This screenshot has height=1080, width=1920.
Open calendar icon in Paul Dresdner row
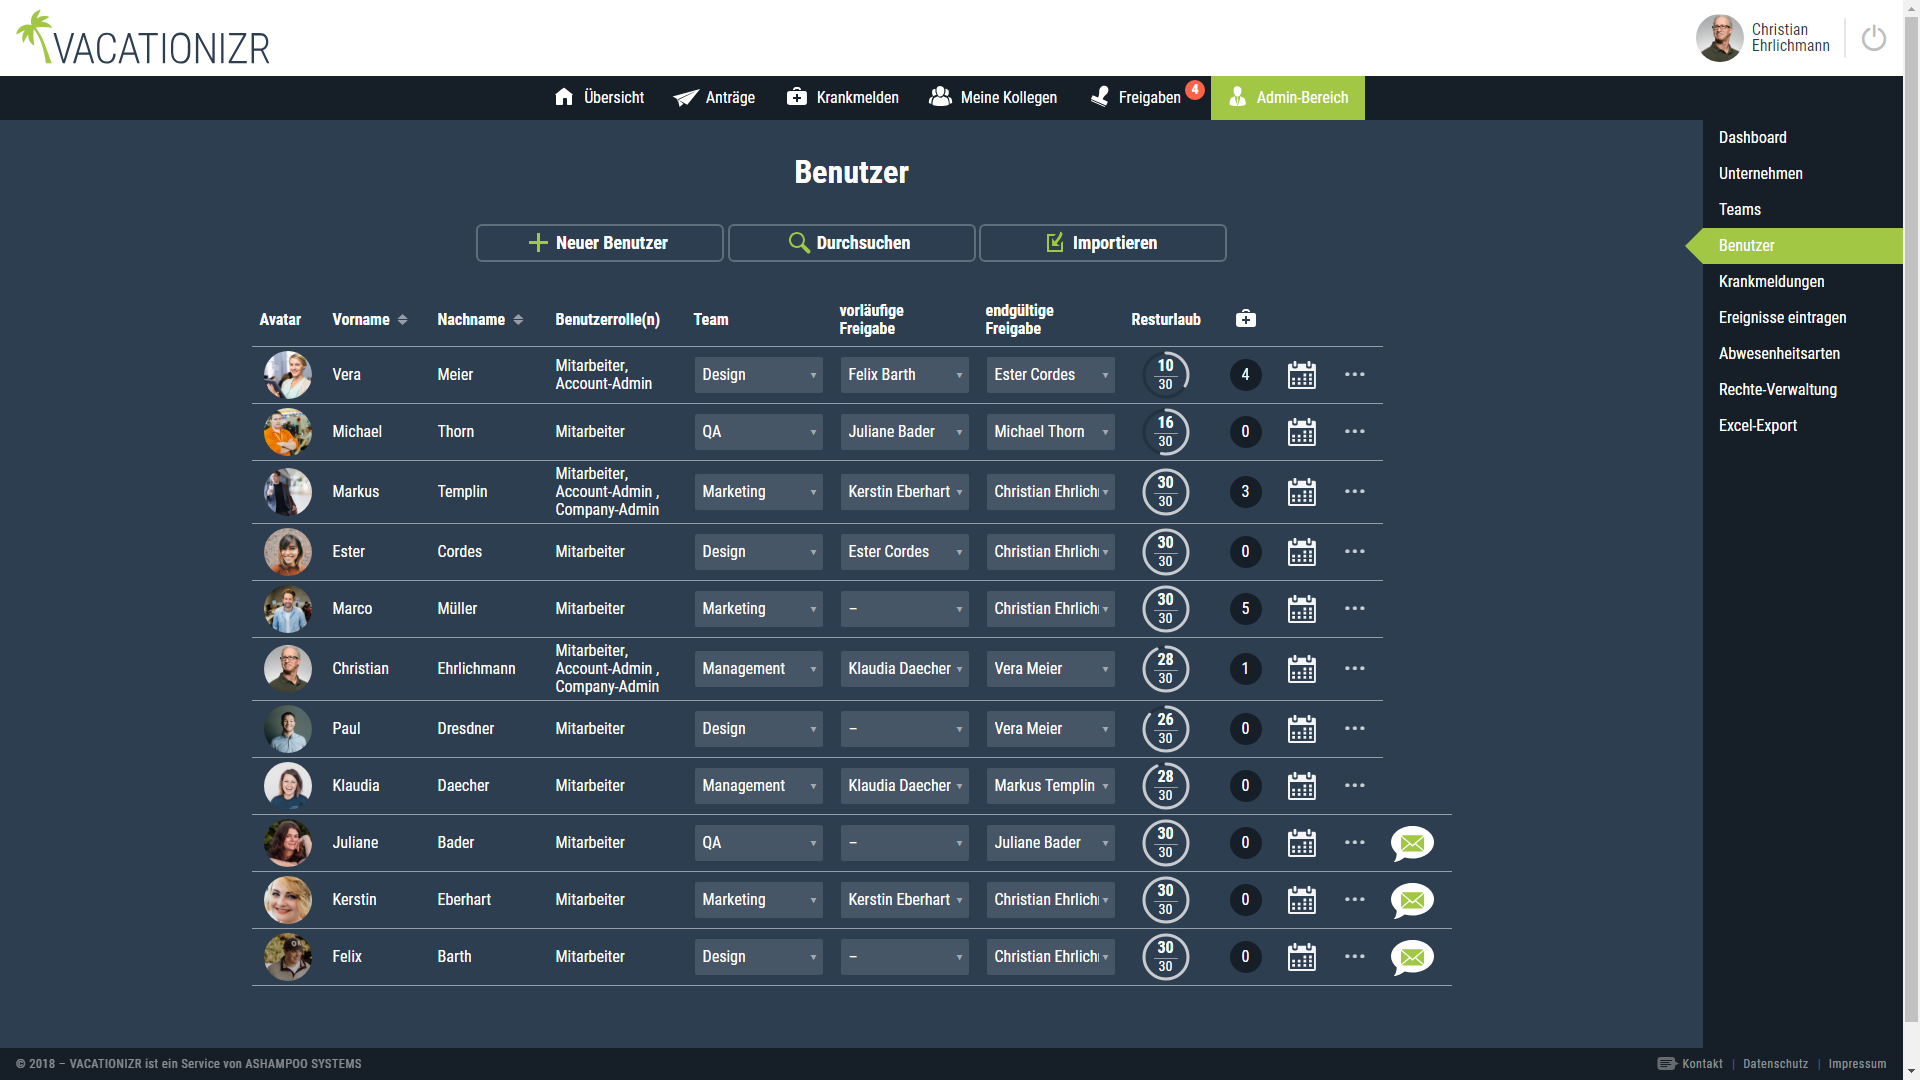[1301, 729]
